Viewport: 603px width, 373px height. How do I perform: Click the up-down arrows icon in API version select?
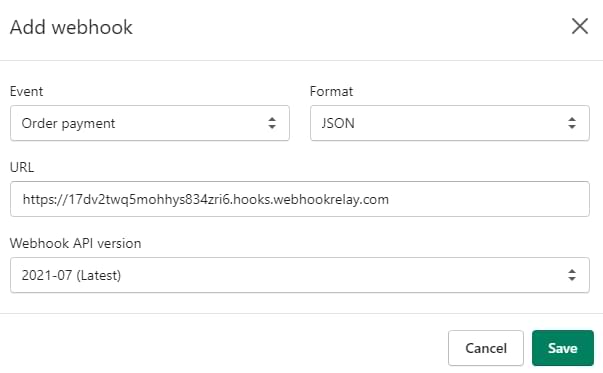[572, 275]
